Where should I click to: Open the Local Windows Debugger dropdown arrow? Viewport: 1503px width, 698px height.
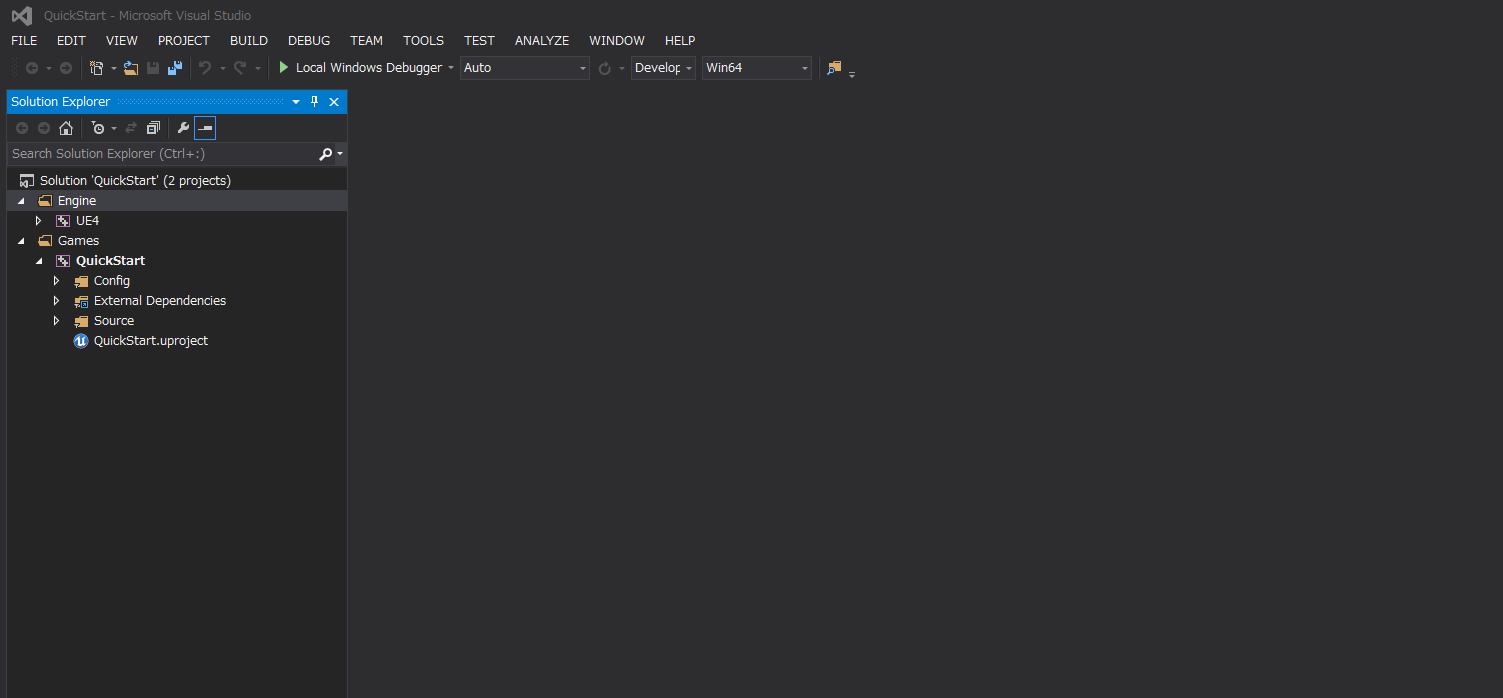click(x=450, y=68)
